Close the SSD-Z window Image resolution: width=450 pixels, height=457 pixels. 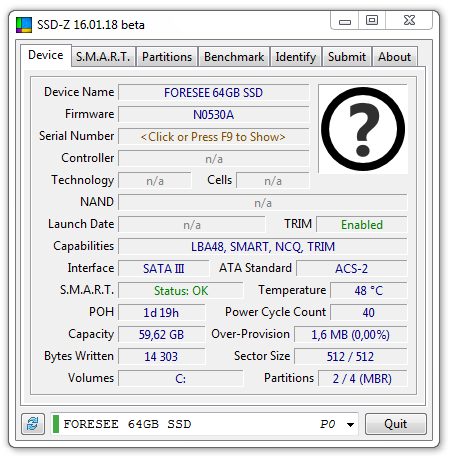[409, 21]
